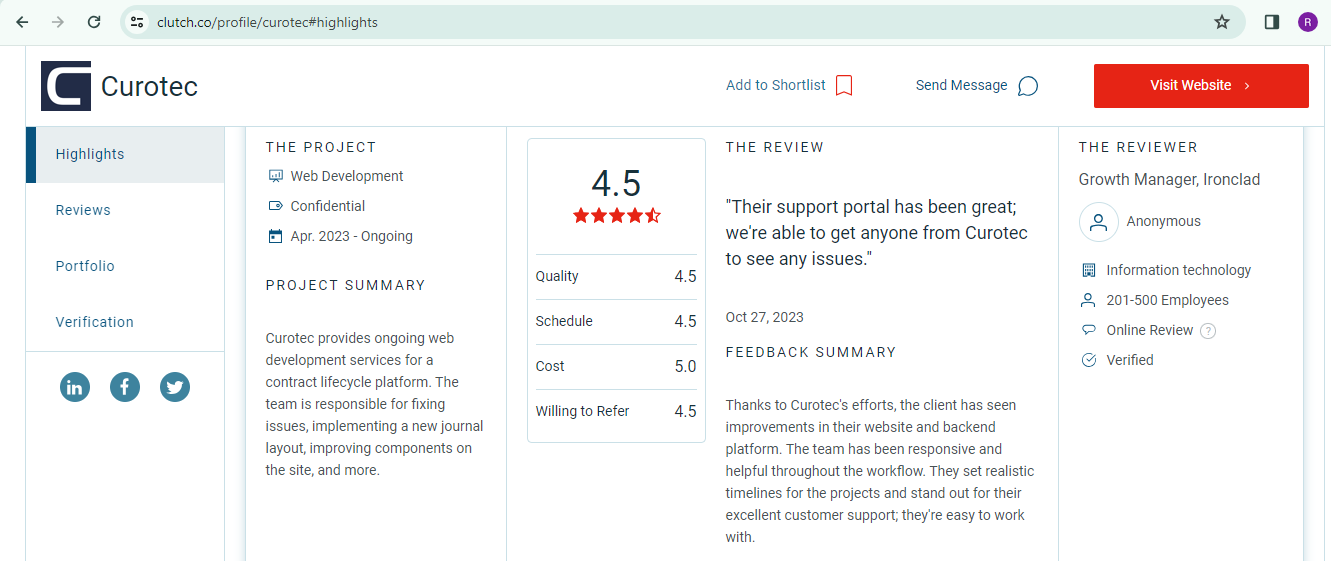Image resolution: width=1331 pixels, height=561 pixels.
Task: Open the browser side panel
Action: 1272,22
